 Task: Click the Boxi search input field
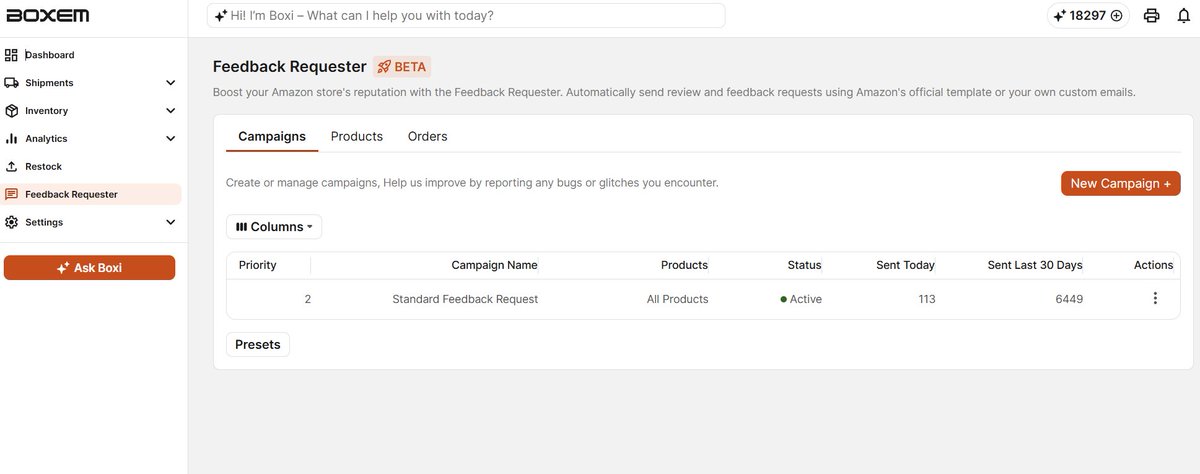coord(467,16)
